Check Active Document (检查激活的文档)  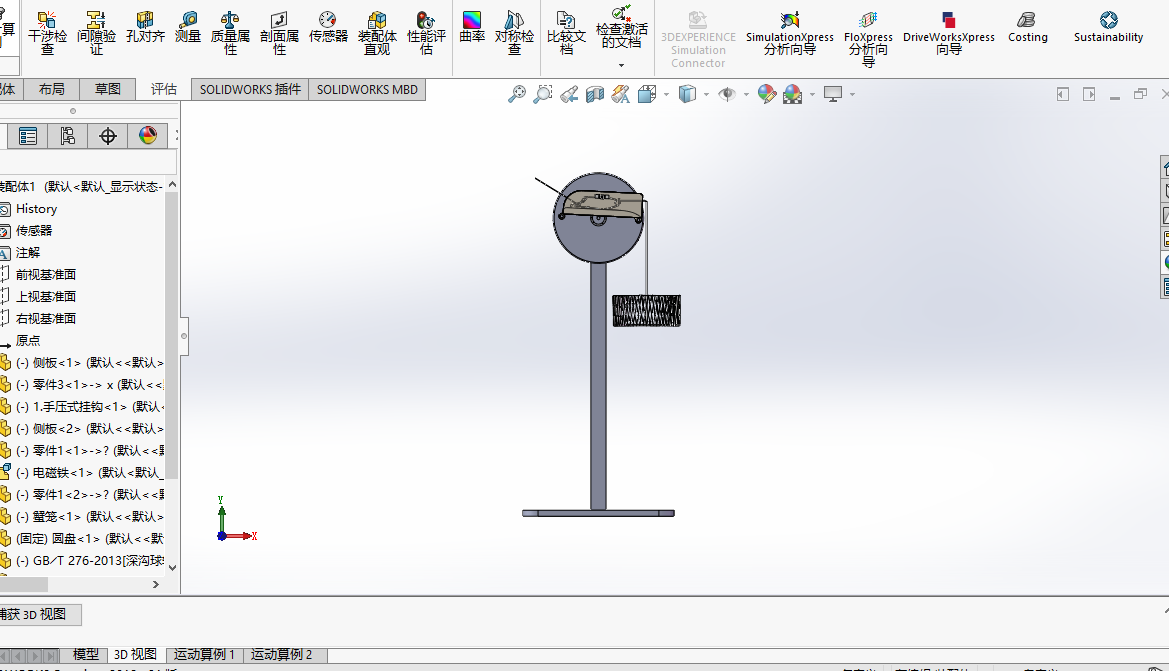coord(622,28)
